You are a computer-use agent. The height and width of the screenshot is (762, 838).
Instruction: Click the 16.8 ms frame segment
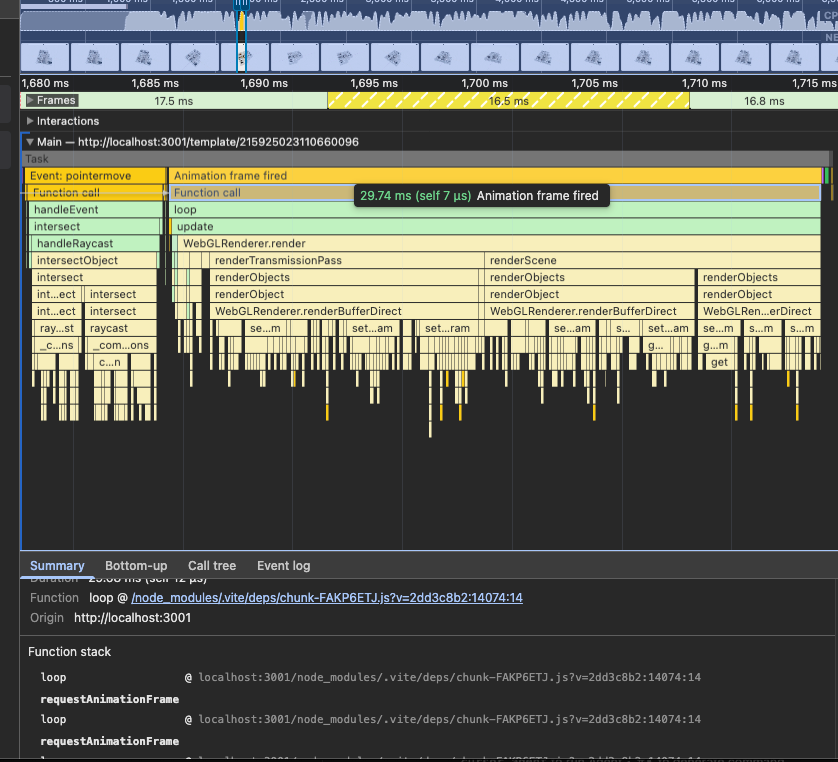763,101
